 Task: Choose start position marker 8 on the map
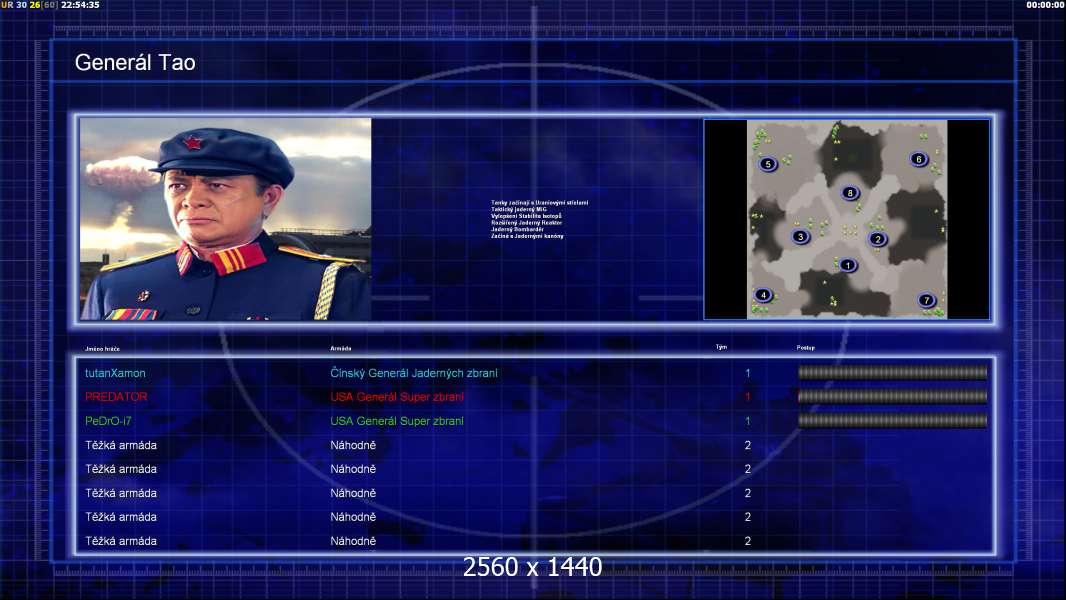[850, 193]
